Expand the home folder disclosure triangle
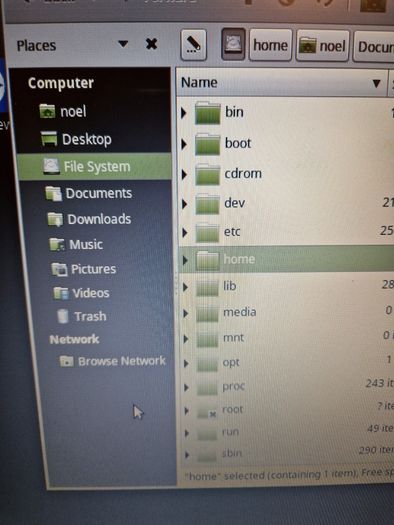Screen dimensions: 394x525 pos(185,260)
